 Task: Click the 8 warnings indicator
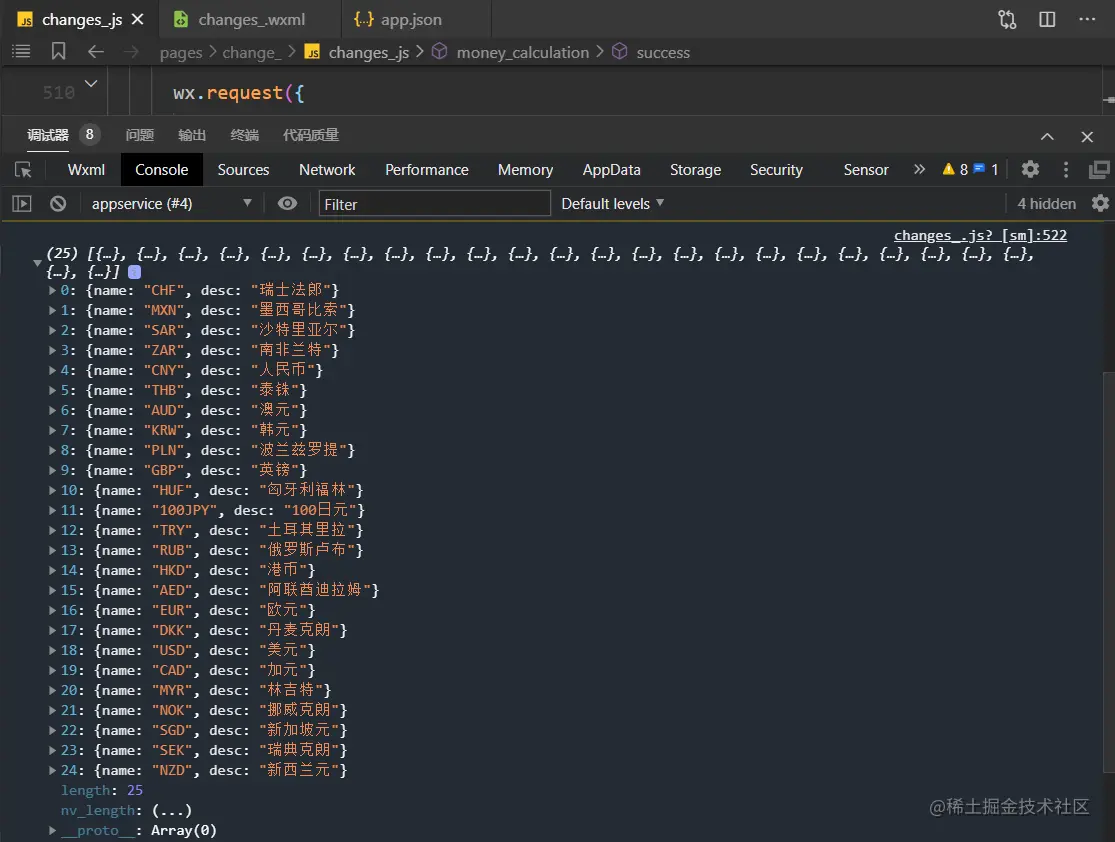pyautogui.click(x=955, y=169)
